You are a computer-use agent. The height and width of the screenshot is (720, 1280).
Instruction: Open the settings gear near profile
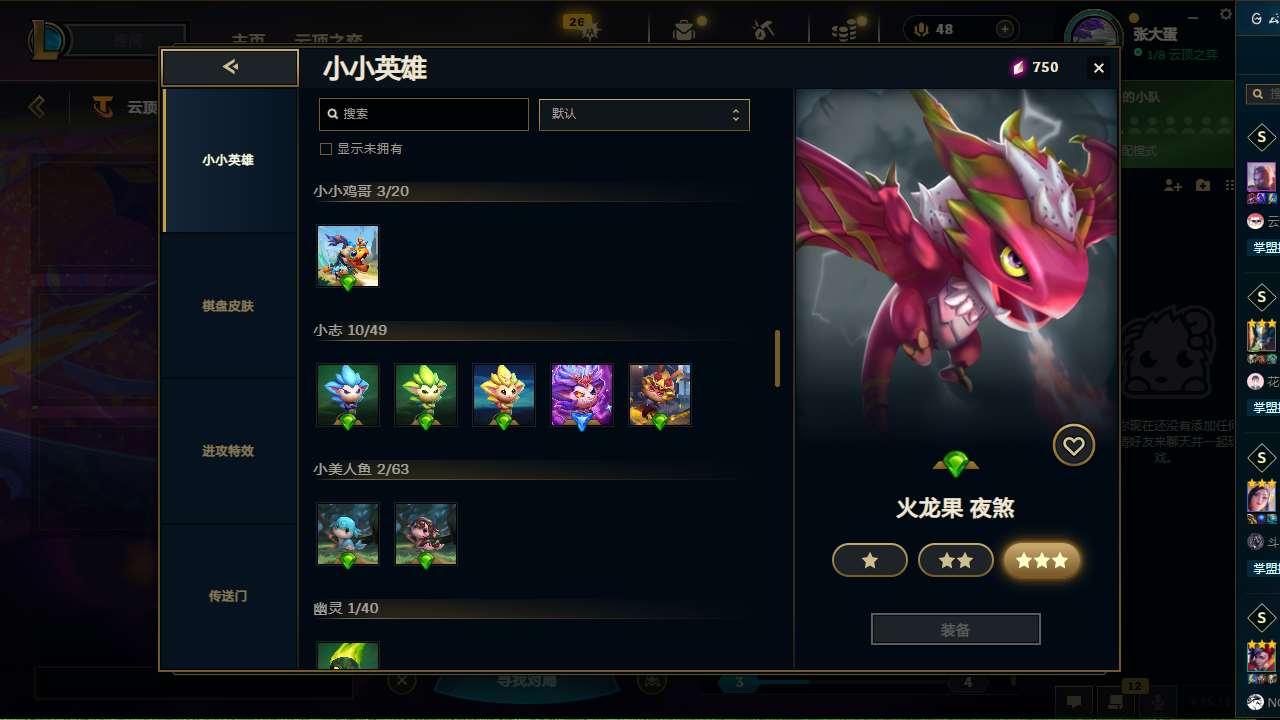(1226, 14)
